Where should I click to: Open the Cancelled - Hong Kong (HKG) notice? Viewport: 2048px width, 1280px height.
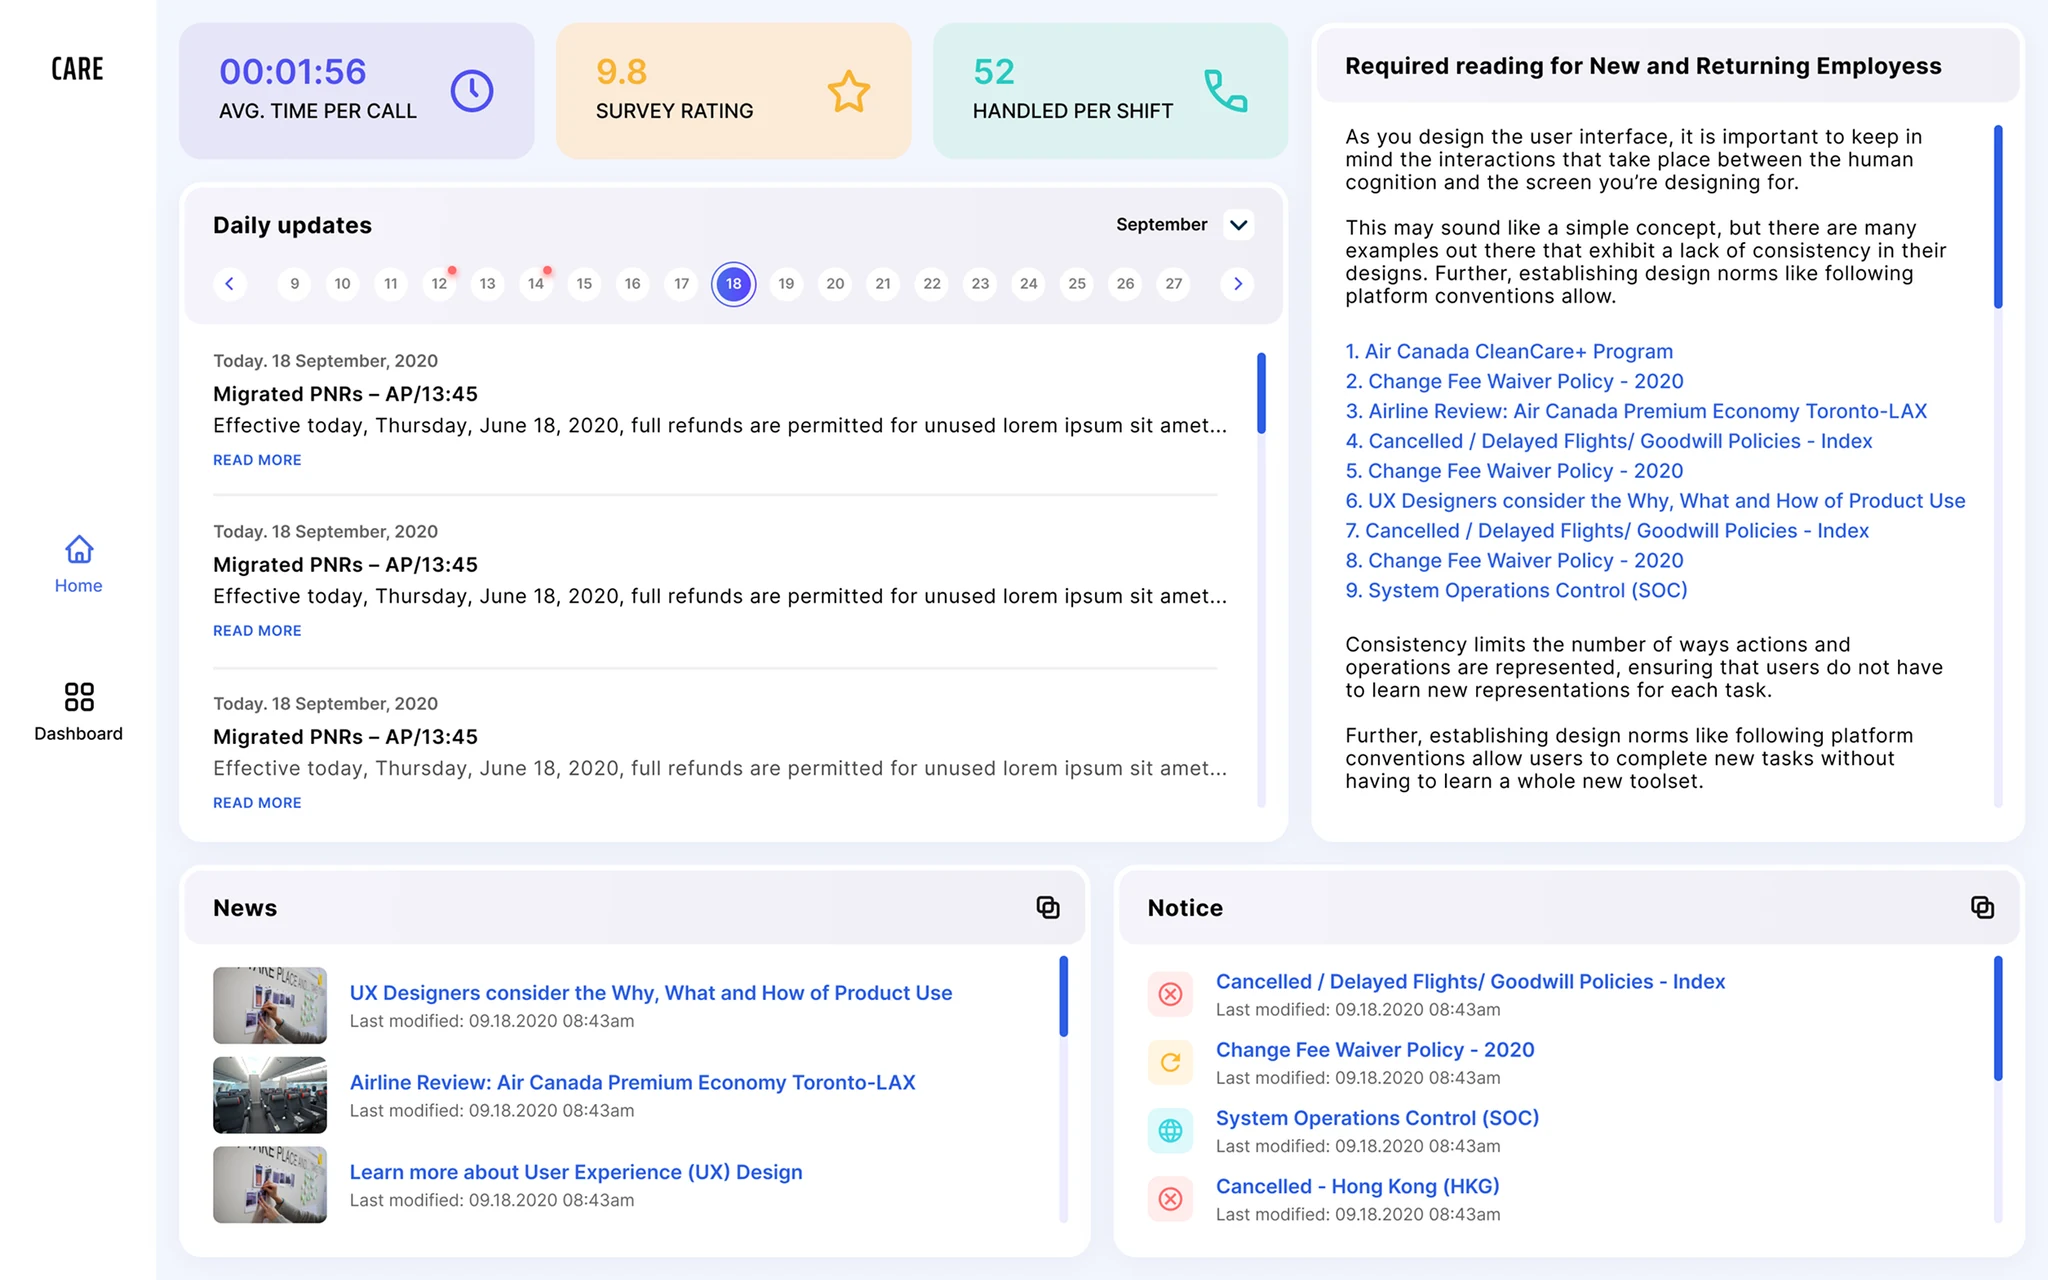pos(1357,1186)
